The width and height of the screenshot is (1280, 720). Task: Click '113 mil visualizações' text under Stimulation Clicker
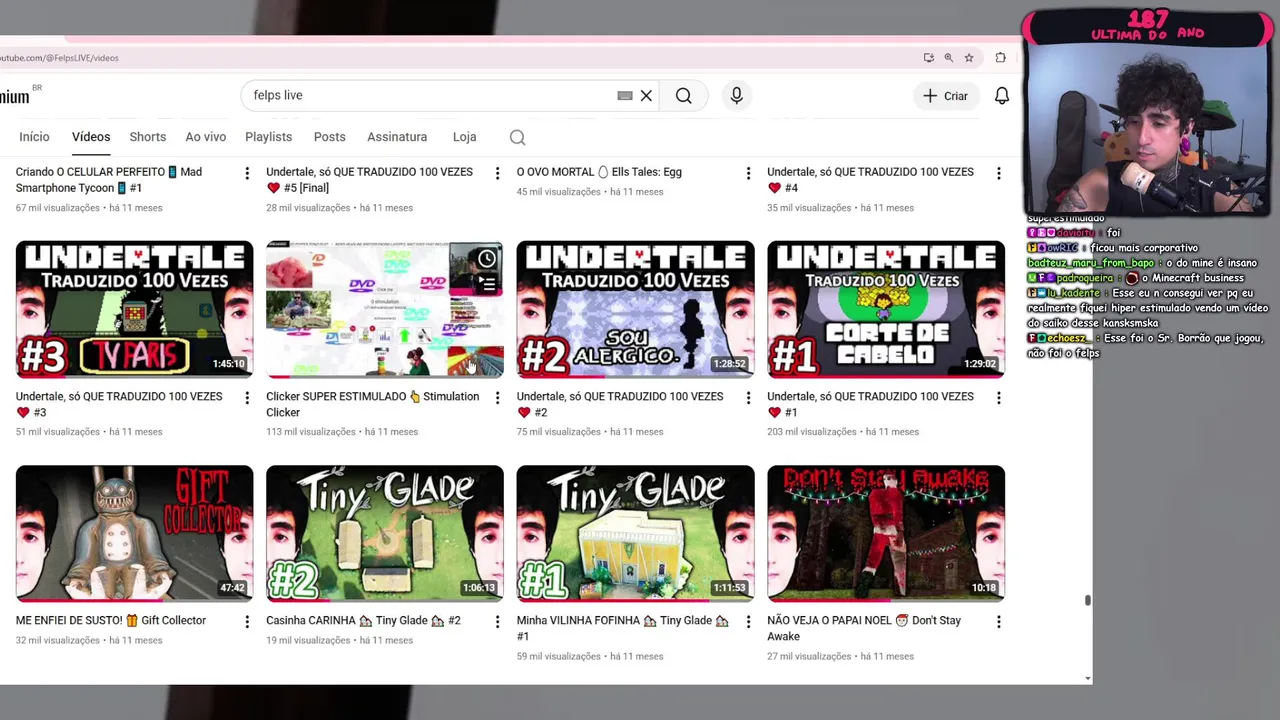click(310, 432)
